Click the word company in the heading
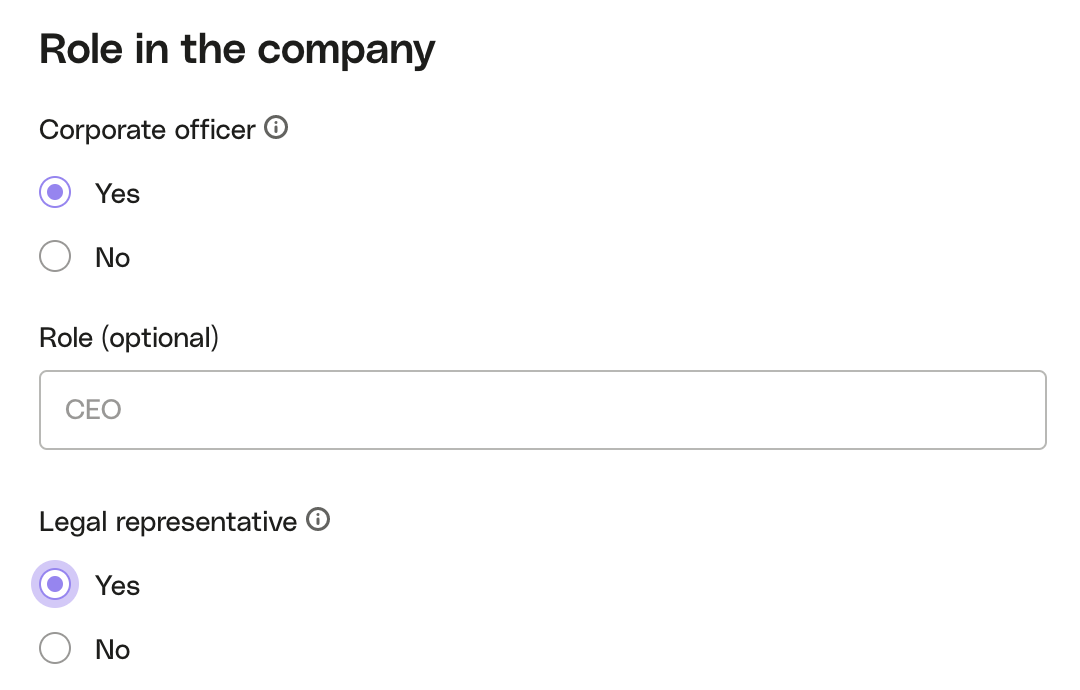 [346, 51]
